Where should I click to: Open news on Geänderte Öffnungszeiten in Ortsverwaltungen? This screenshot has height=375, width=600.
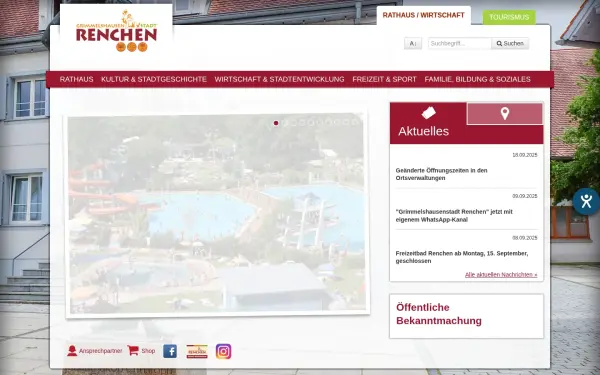click(441, 174)
